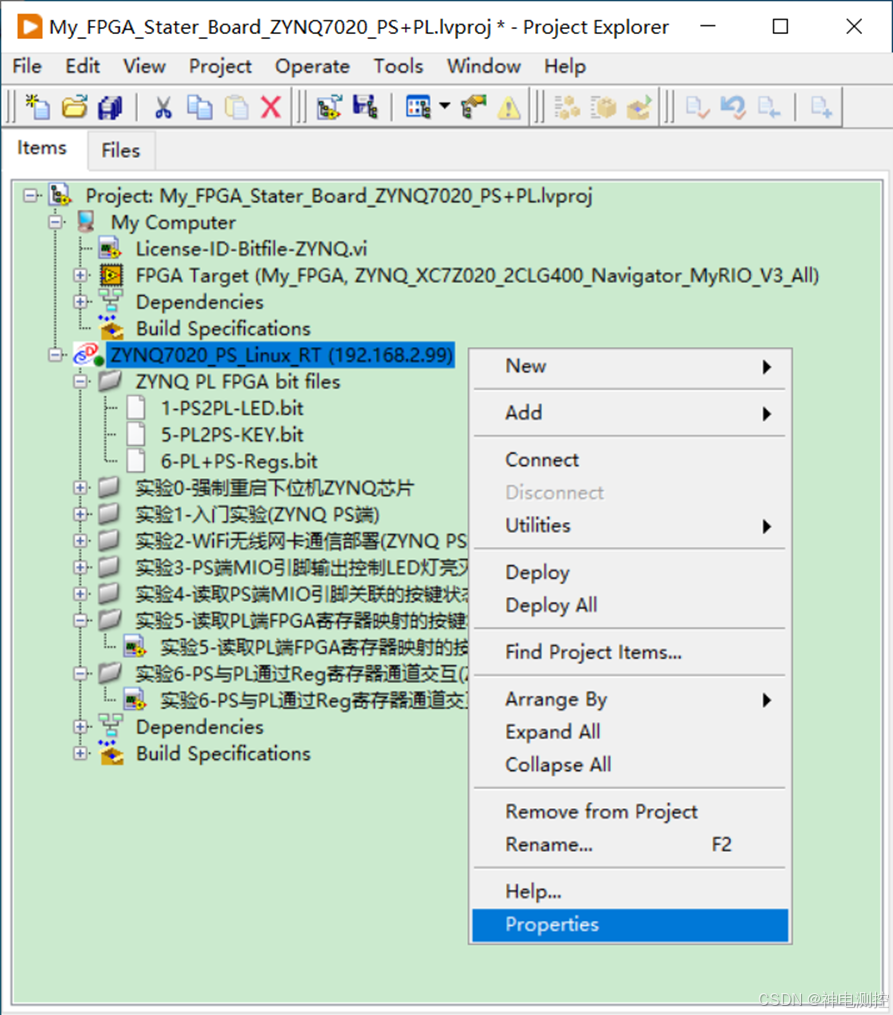Click the 实验5 VI file icon
The image size is (893, 1015).
coord(135,647)
